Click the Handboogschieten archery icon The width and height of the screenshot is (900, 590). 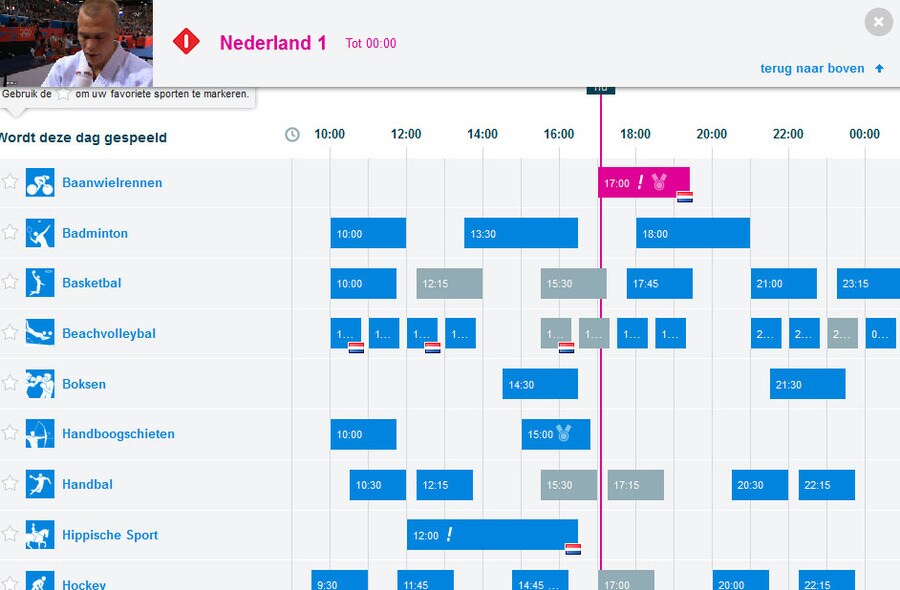click(x=40, y=434)
